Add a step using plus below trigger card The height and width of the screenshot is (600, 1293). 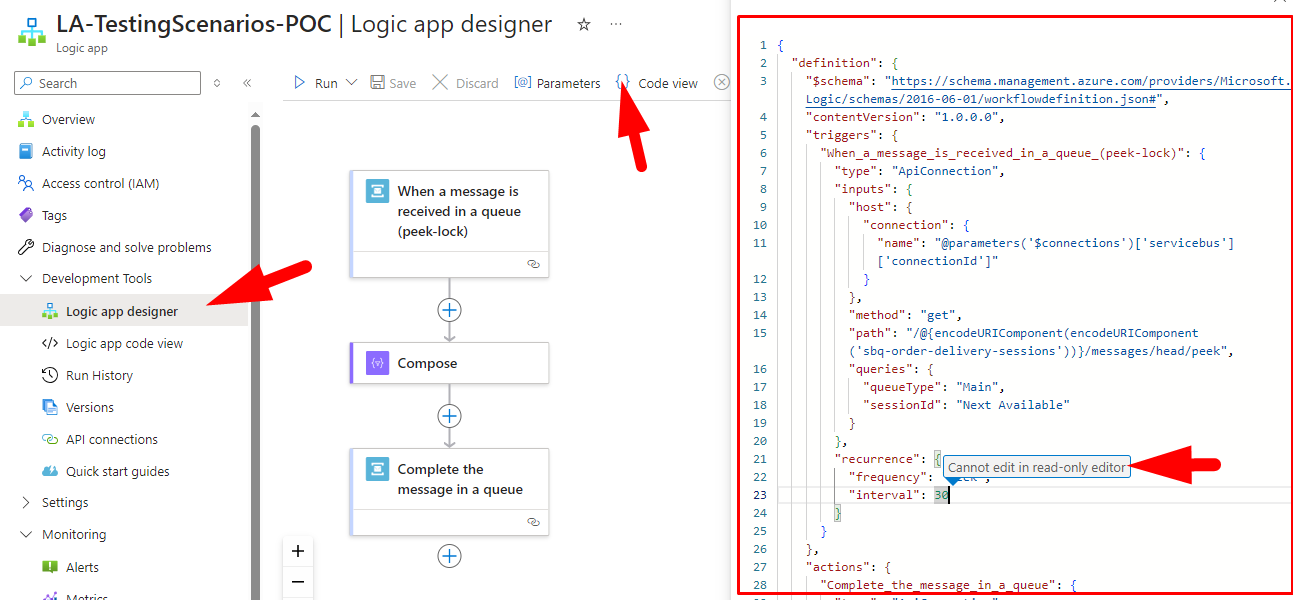[x=449, y=310]
